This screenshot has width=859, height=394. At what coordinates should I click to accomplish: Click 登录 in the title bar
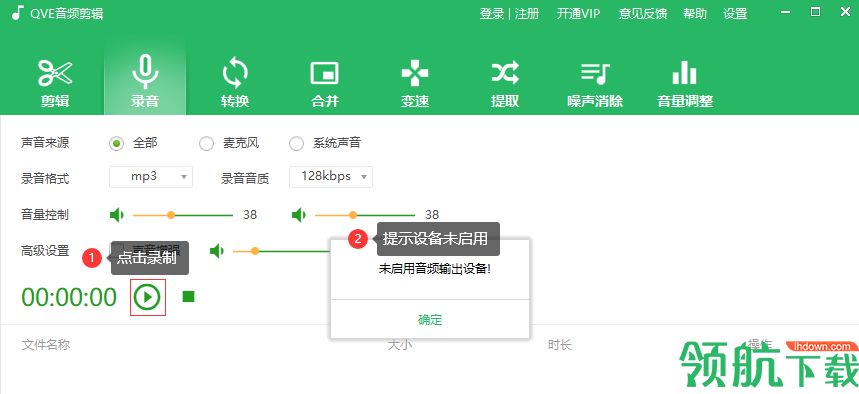[491, 14]
